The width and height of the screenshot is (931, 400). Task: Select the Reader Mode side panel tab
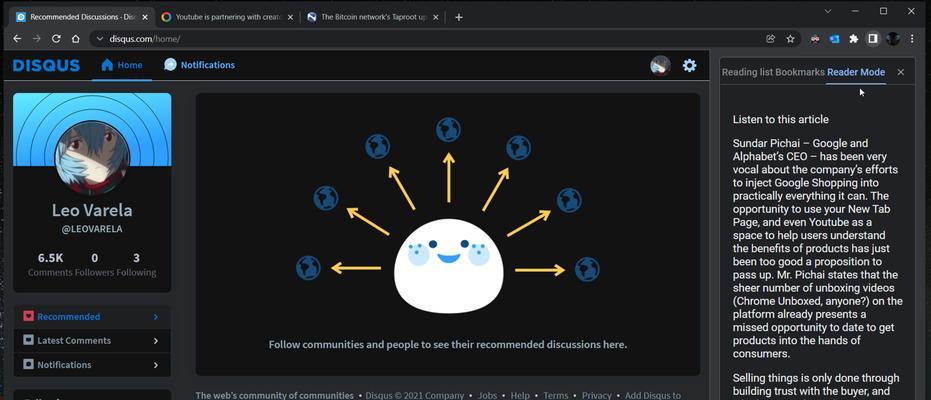coord(856,72)
